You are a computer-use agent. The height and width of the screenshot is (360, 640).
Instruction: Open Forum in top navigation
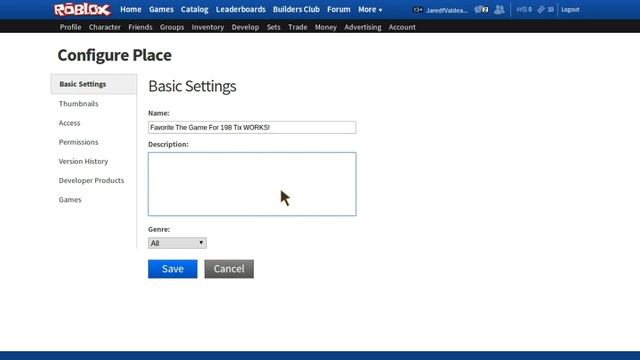pyautogui.click(x=338, y=9)
